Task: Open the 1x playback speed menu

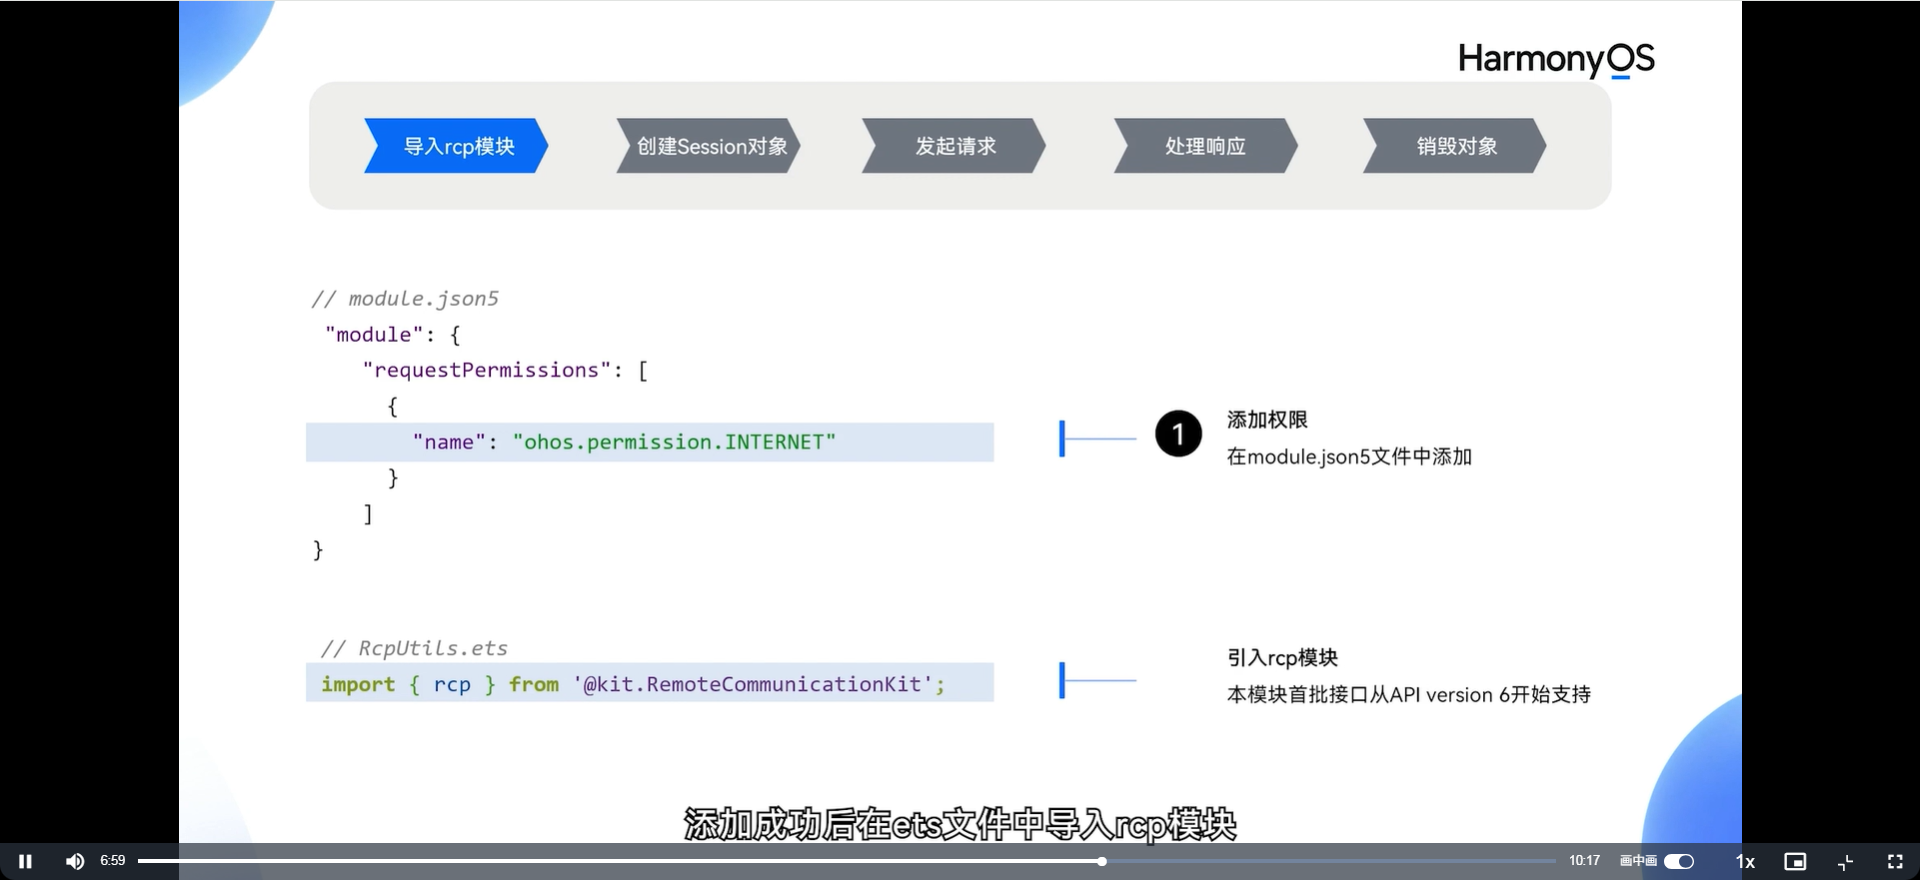Action: pyautogui.click(x=1745, y=861)
